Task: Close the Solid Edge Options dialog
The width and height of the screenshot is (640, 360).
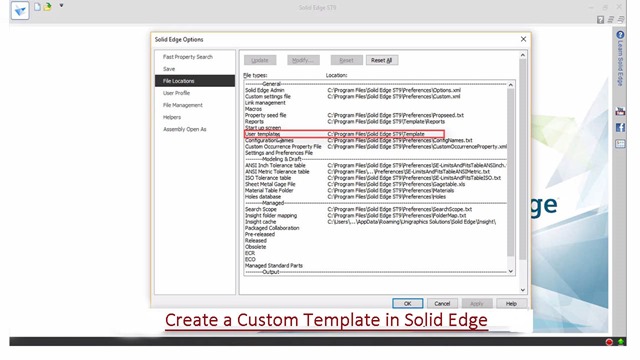Action: [523, 39]
